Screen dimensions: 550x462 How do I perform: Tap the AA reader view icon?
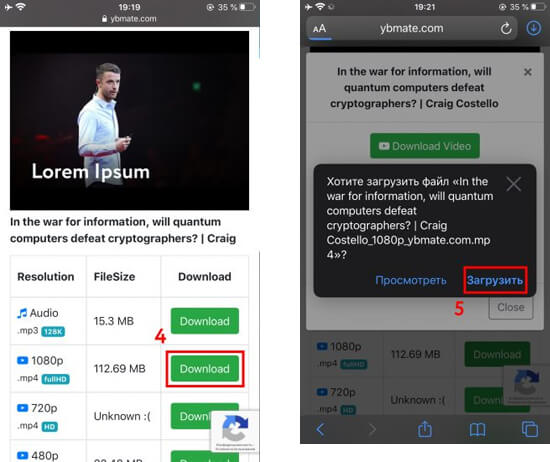coord(319,28)
